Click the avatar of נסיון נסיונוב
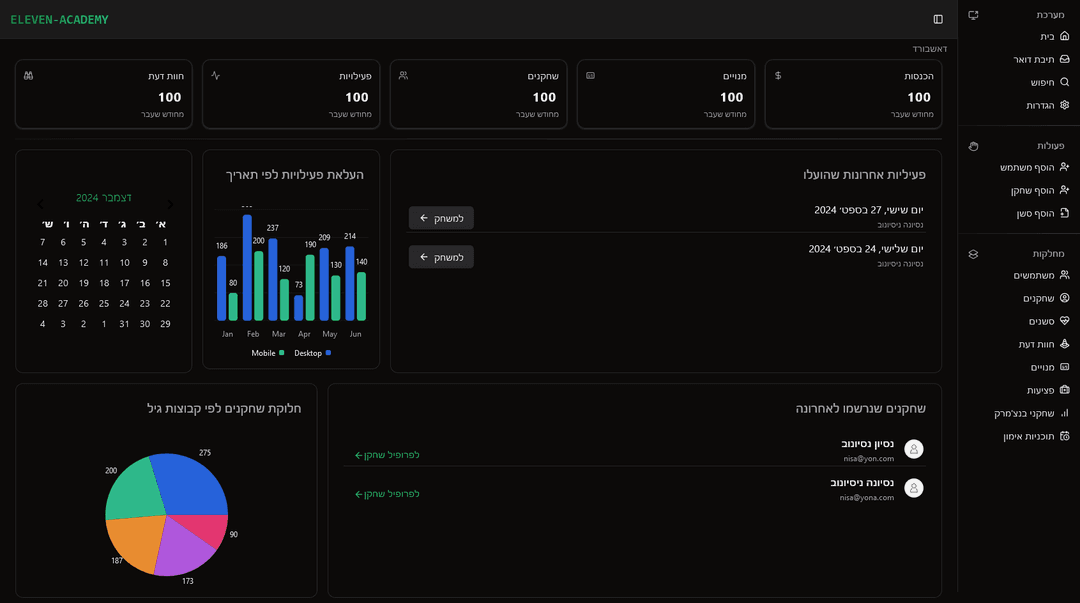The width and height of the screenshot is (1080, 603). tap(913, 449)
